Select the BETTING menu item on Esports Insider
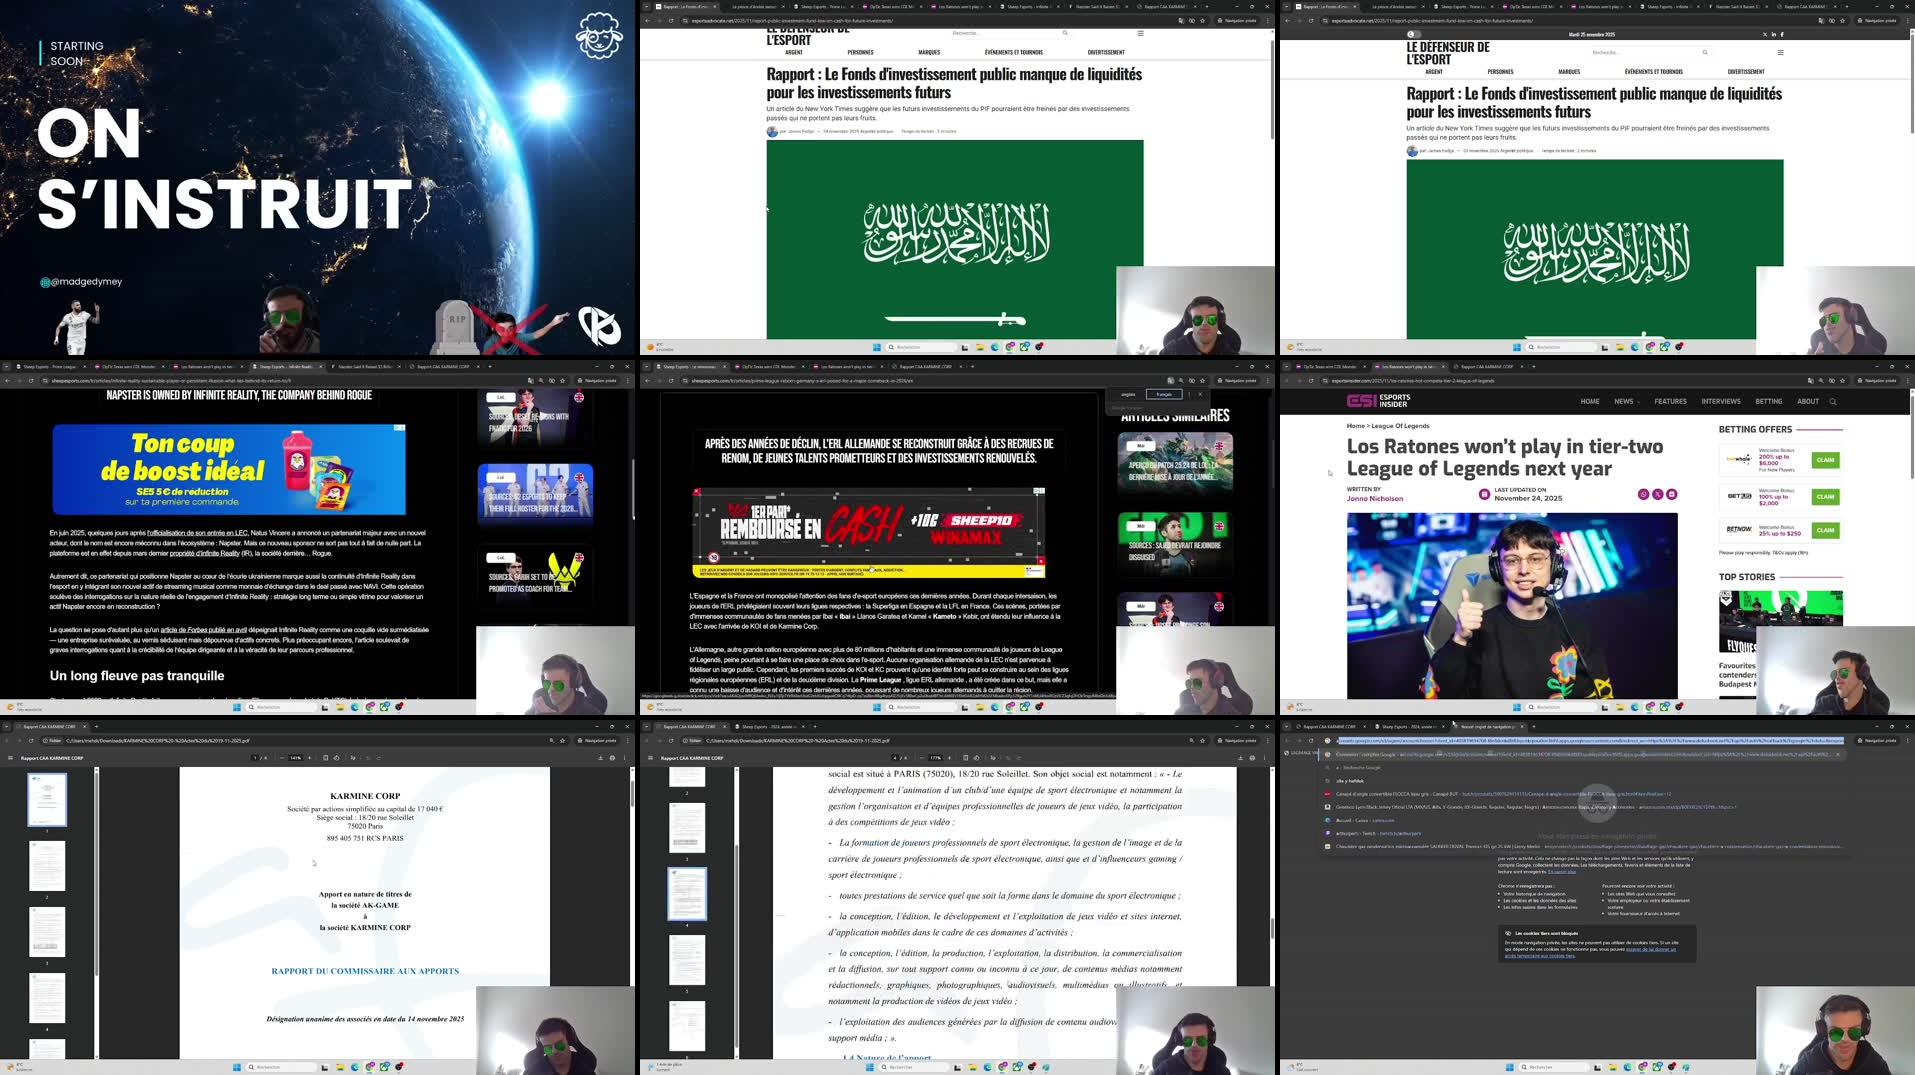This screenshot has width=1915, height=1075. click(1769, 401)
